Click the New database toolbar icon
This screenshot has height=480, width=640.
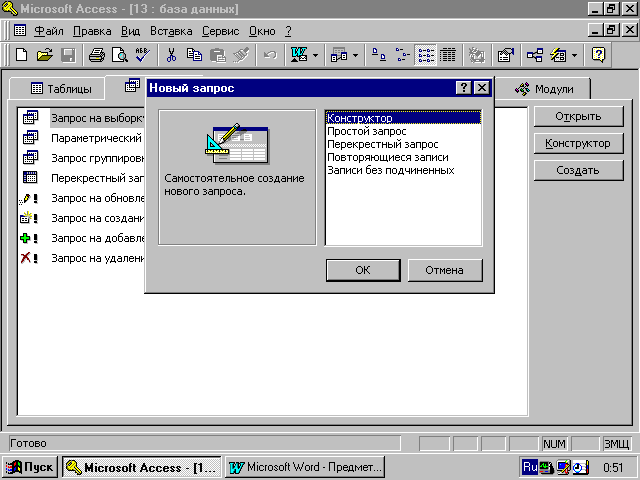pos(21,55)
